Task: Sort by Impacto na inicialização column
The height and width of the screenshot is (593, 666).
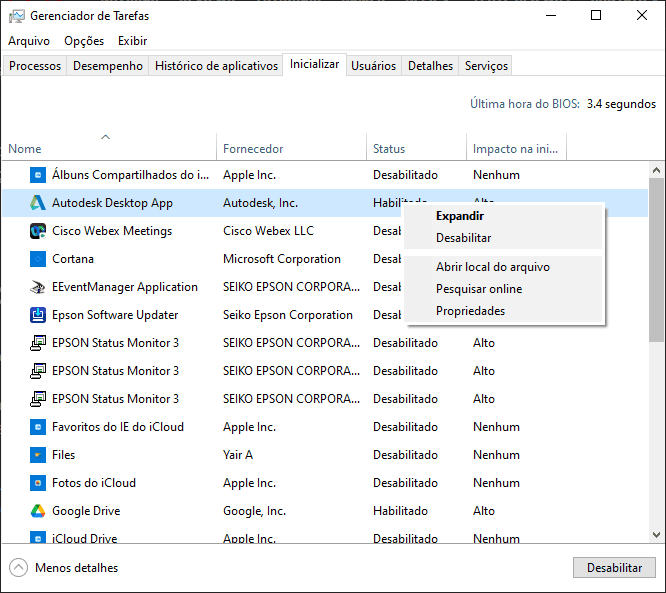Action: tap(516, 147)
